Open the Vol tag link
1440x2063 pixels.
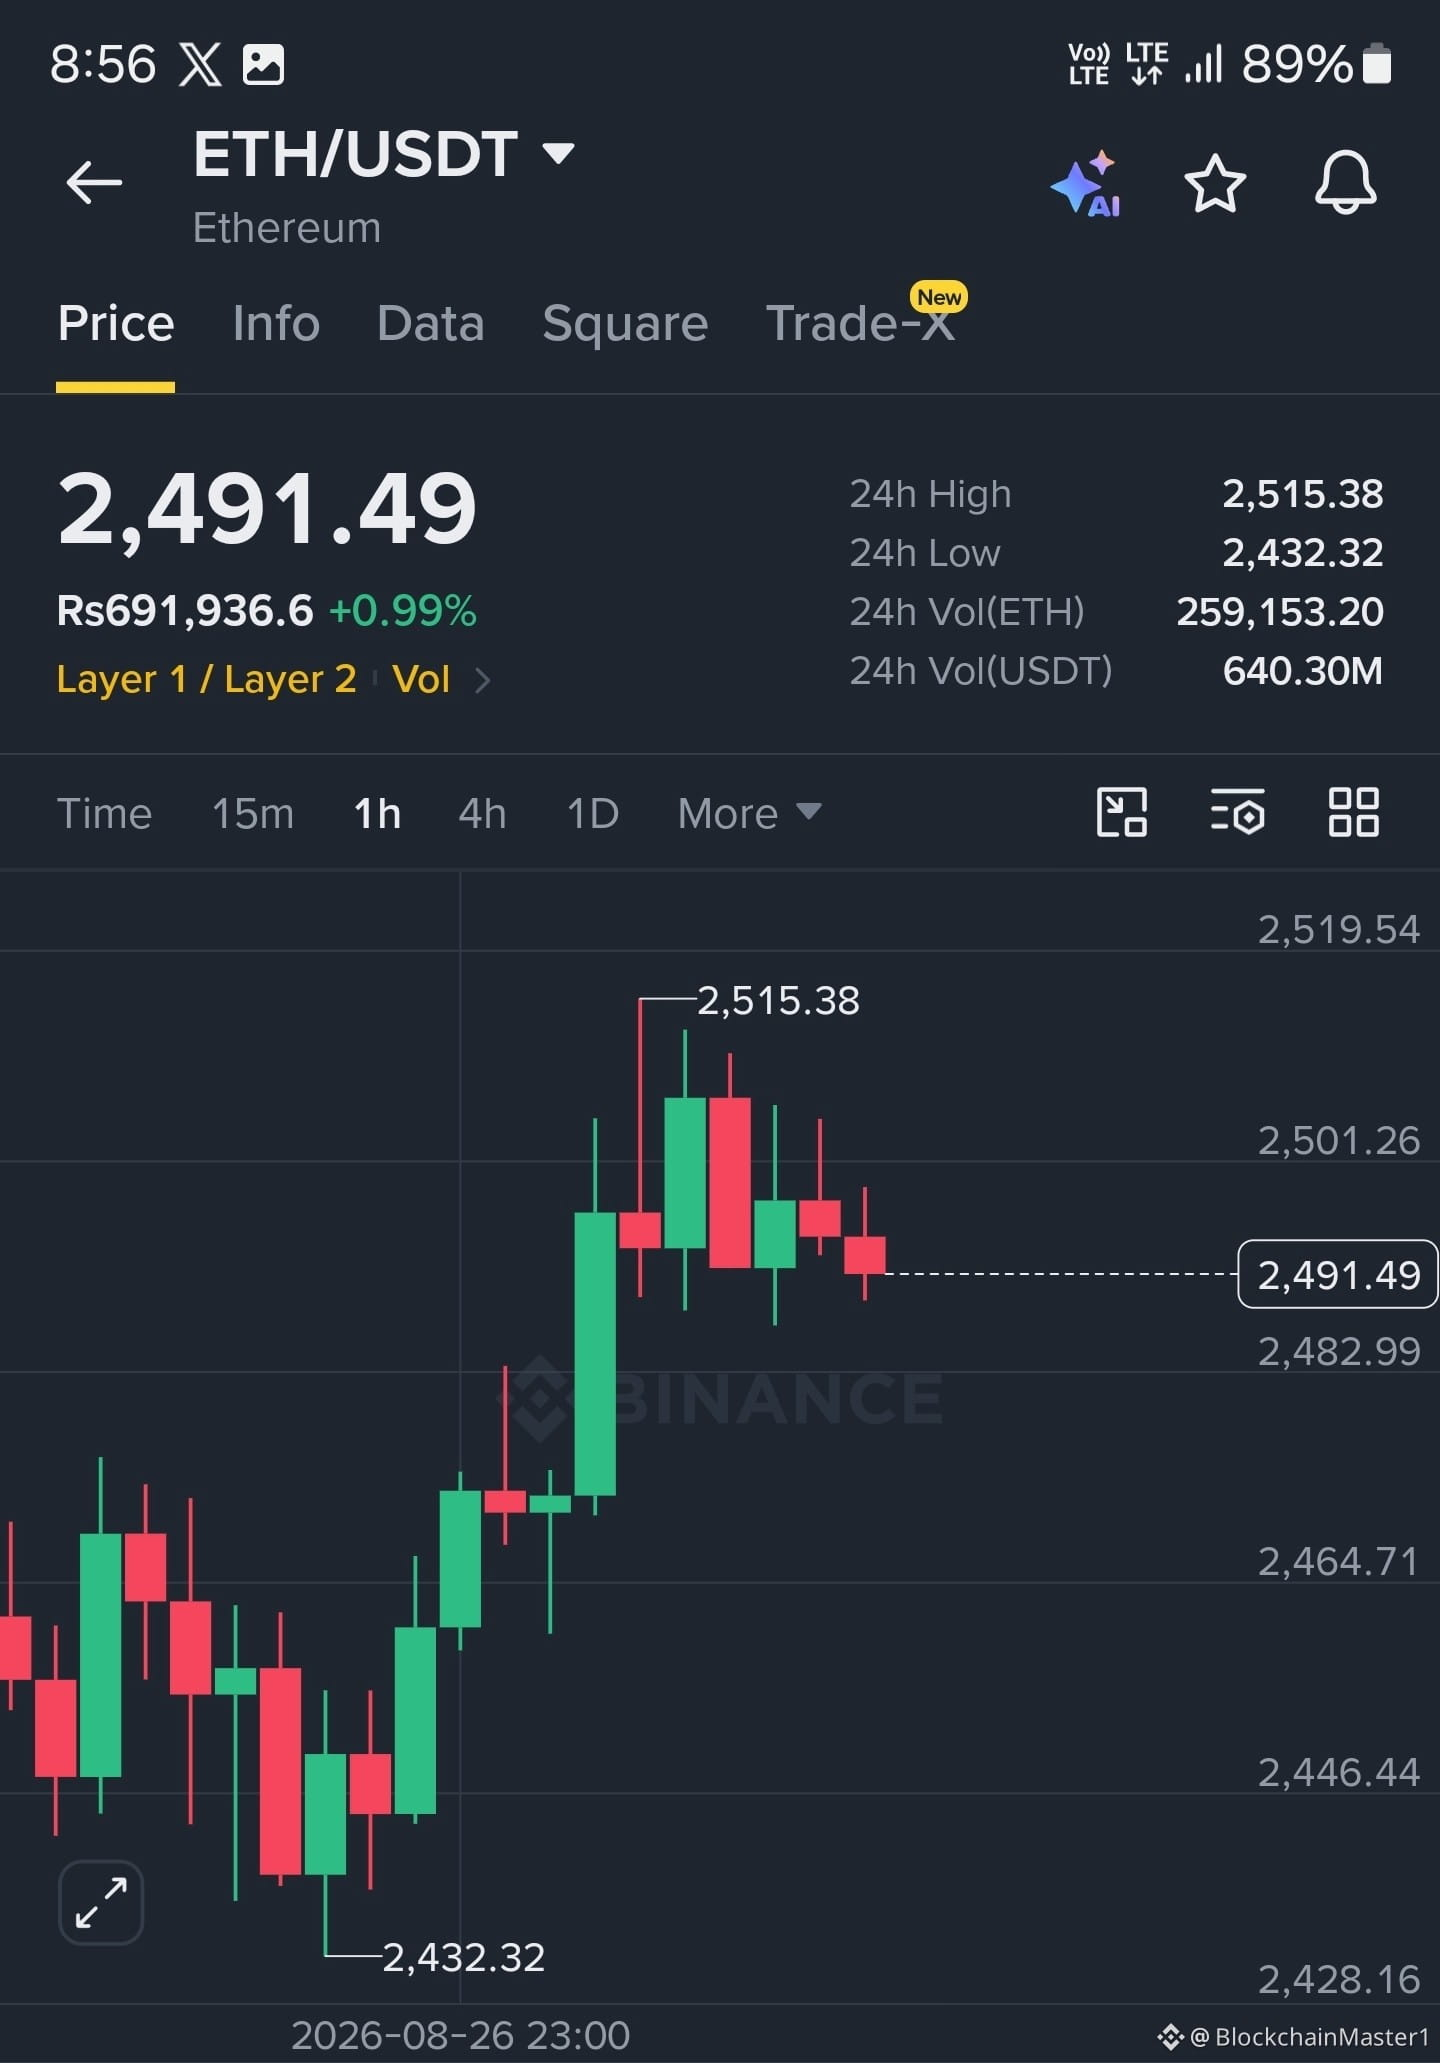[x=421, y=679]
